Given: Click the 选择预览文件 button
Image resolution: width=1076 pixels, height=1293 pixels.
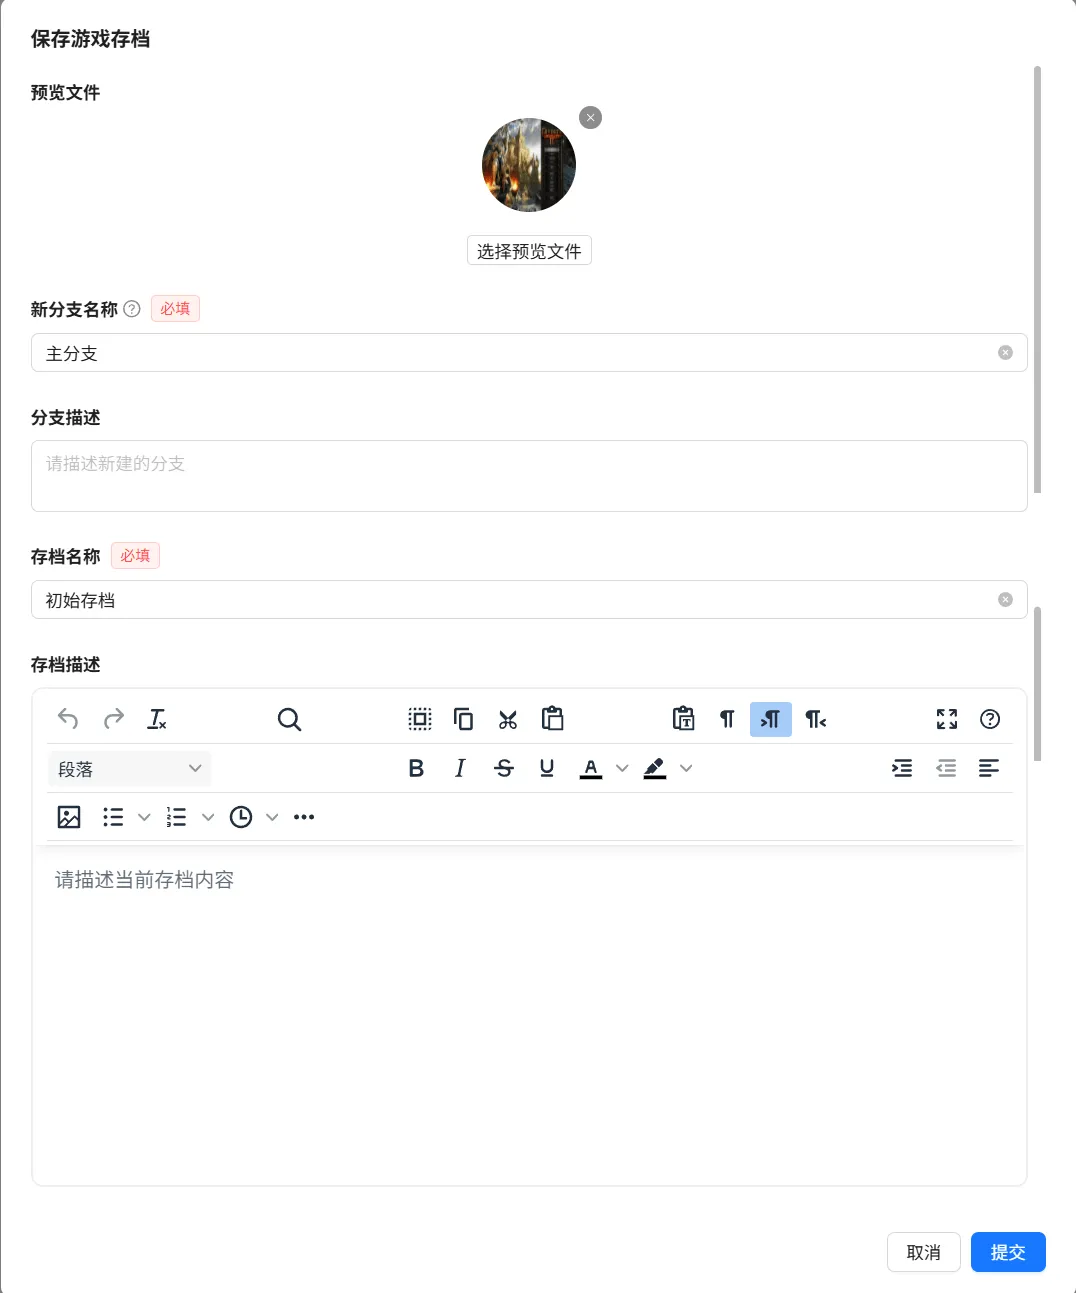Looking at the screenshot, I should point(529,251).
